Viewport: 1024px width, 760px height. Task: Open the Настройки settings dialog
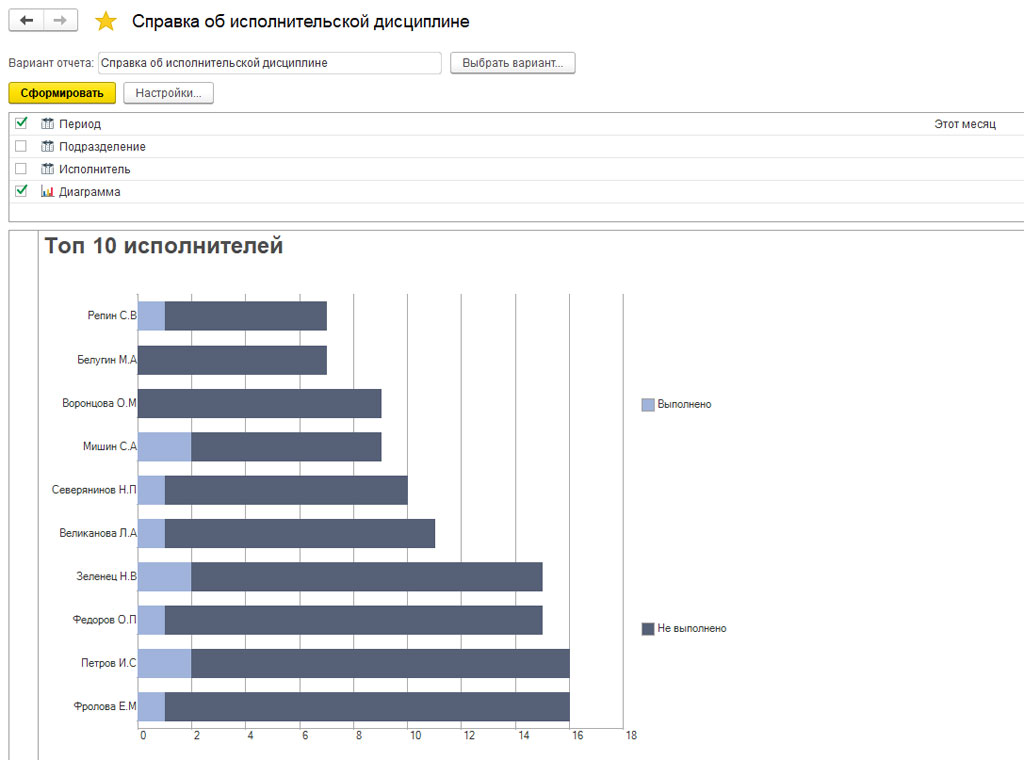tap(168, 93)
